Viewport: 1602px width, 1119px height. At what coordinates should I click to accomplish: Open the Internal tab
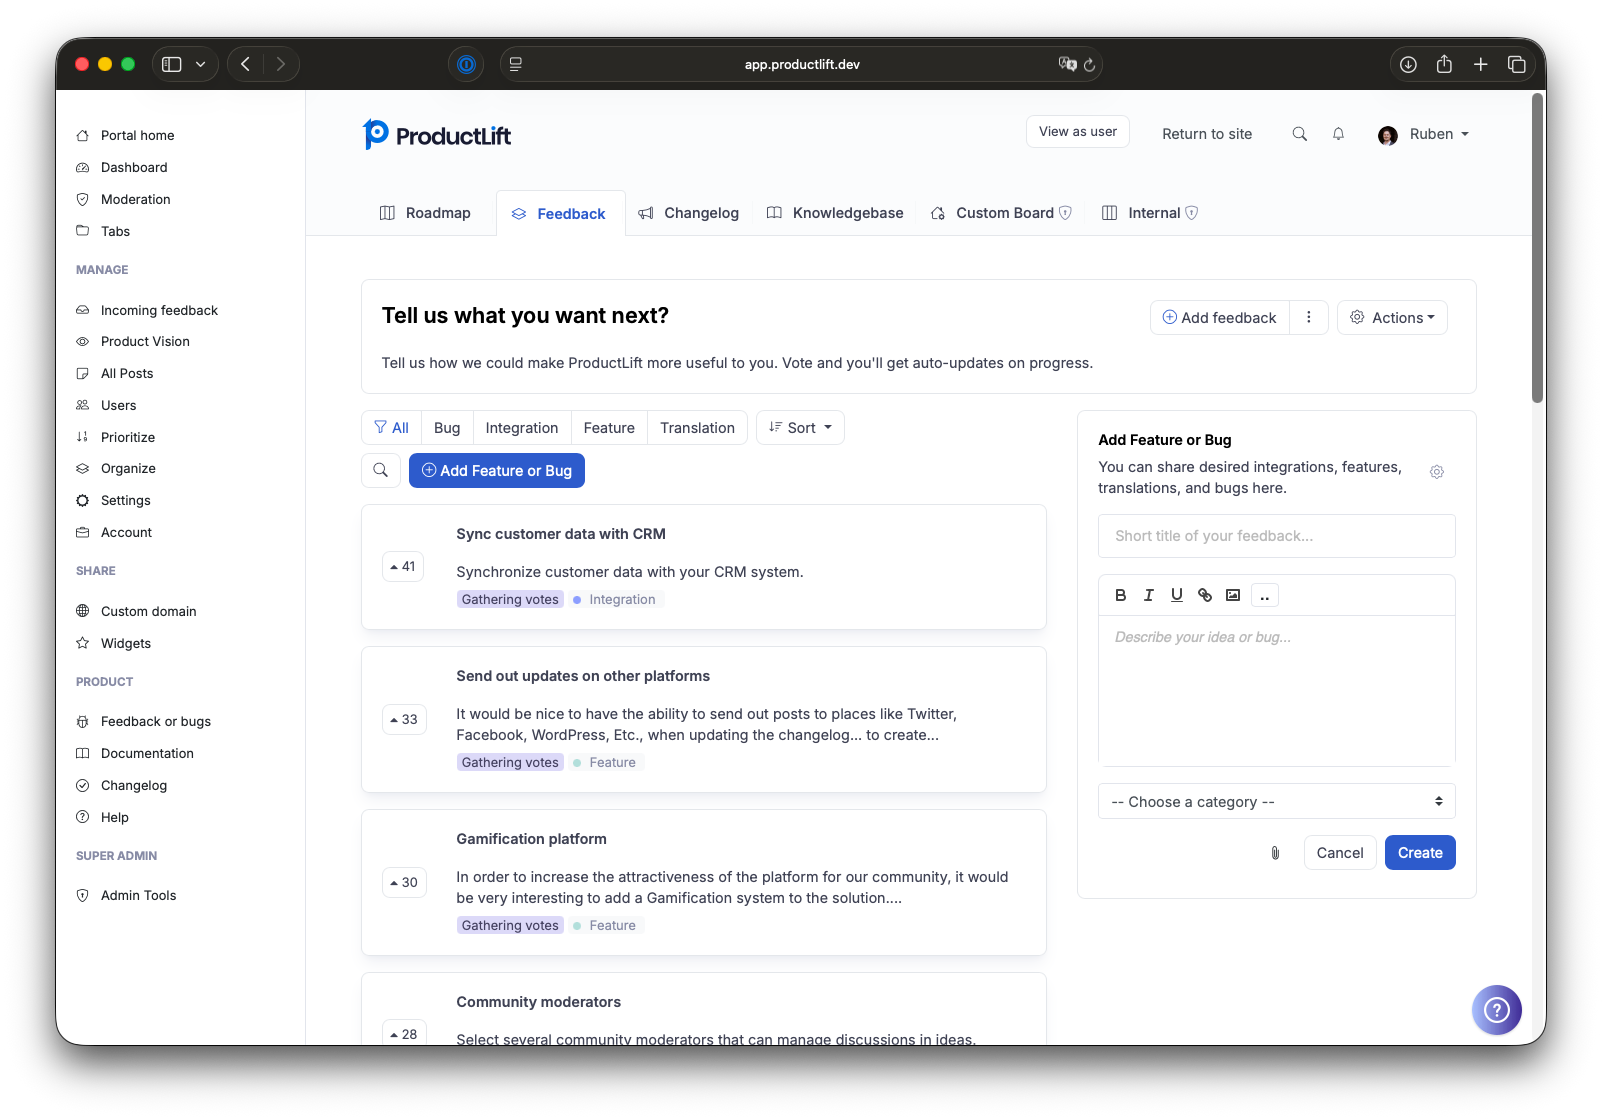(x=1149, y=213)
